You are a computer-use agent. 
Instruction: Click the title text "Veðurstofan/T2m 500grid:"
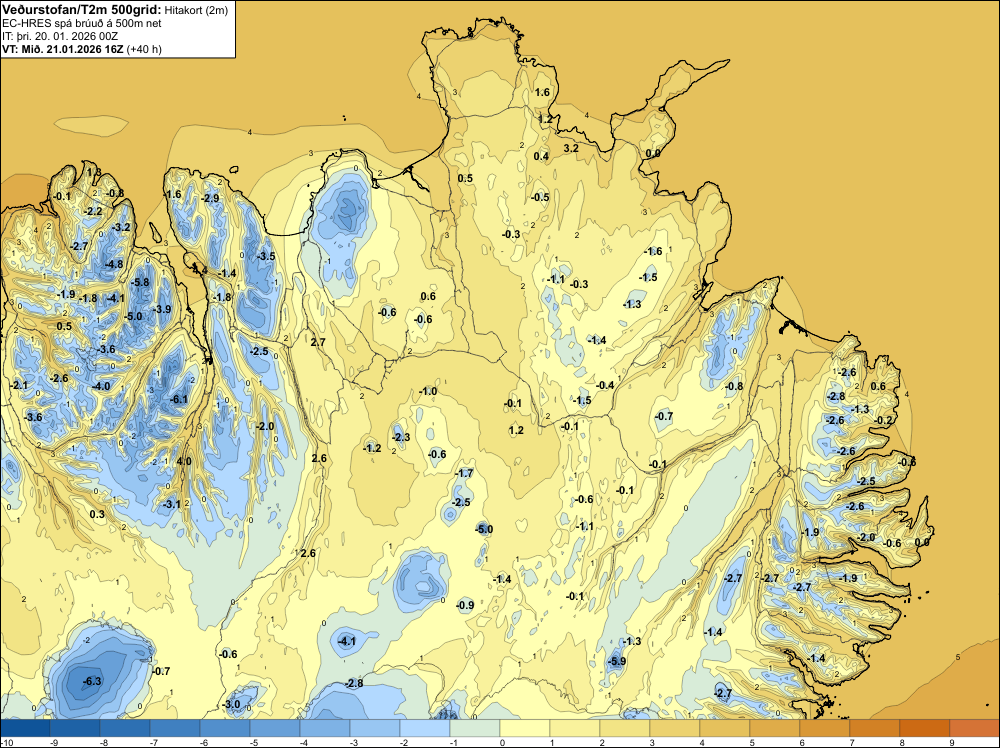tap(82, 10)
